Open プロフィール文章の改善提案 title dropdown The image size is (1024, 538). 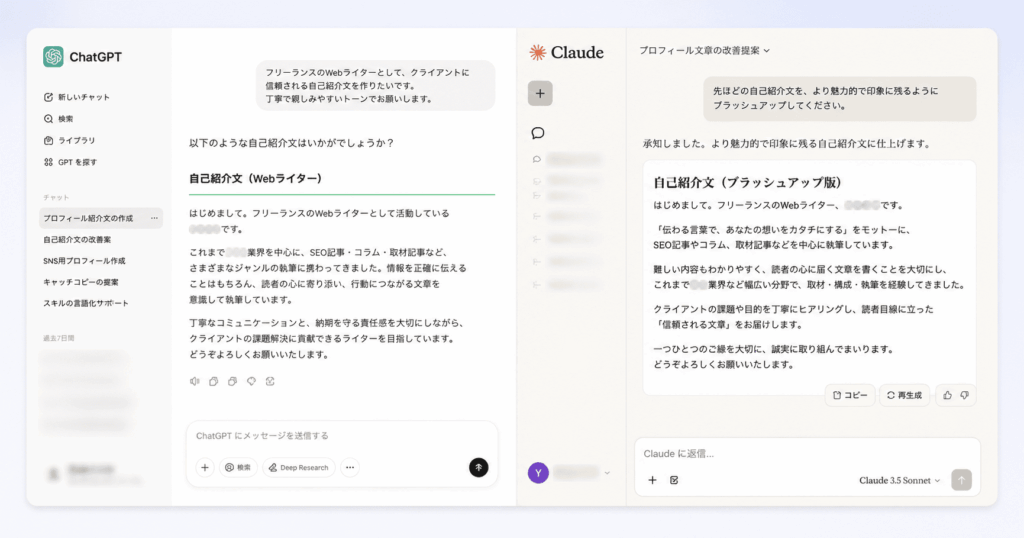704,50
